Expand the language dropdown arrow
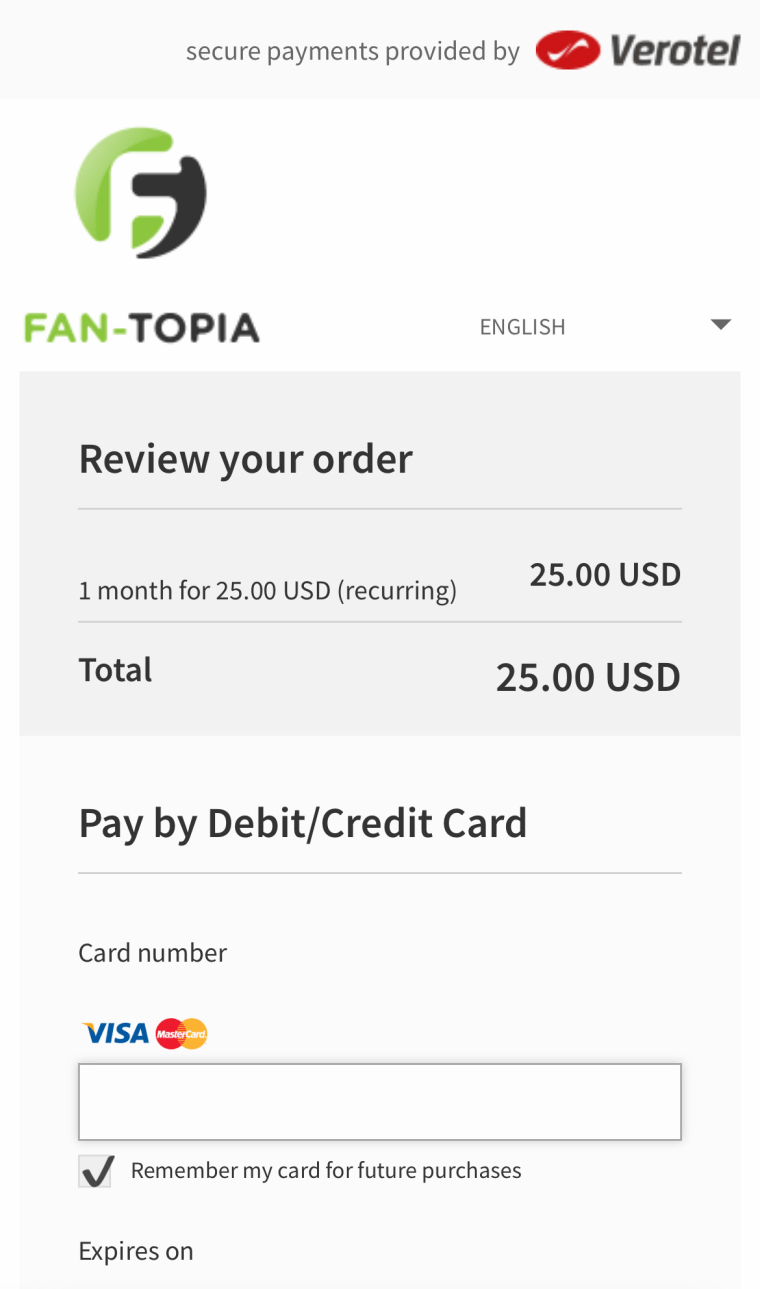Viewport: 760px width, 1289px height. (720, 325)
